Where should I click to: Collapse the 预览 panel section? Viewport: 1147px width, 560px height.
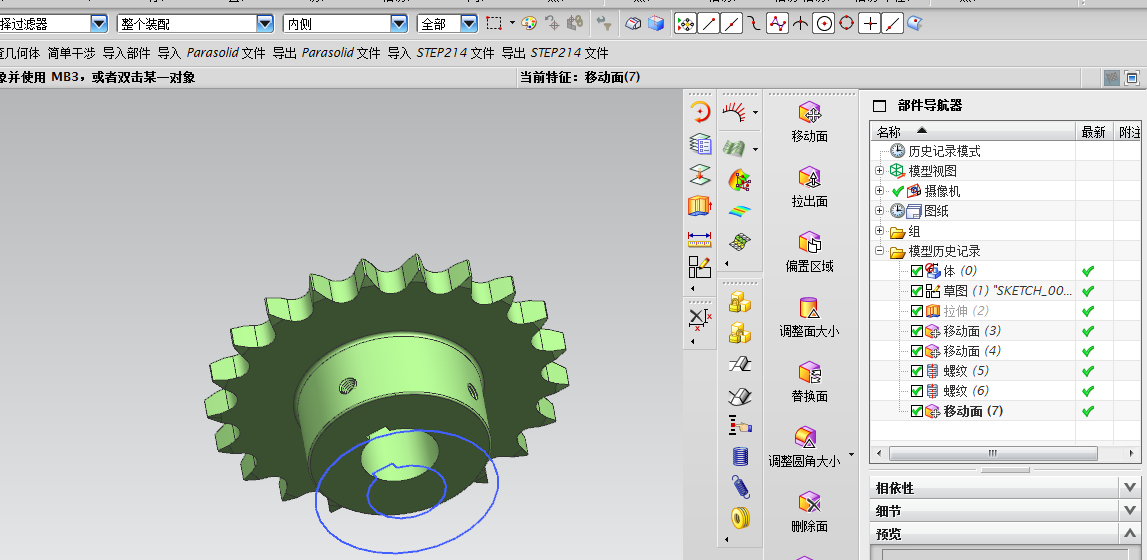tap(1129, 533)
